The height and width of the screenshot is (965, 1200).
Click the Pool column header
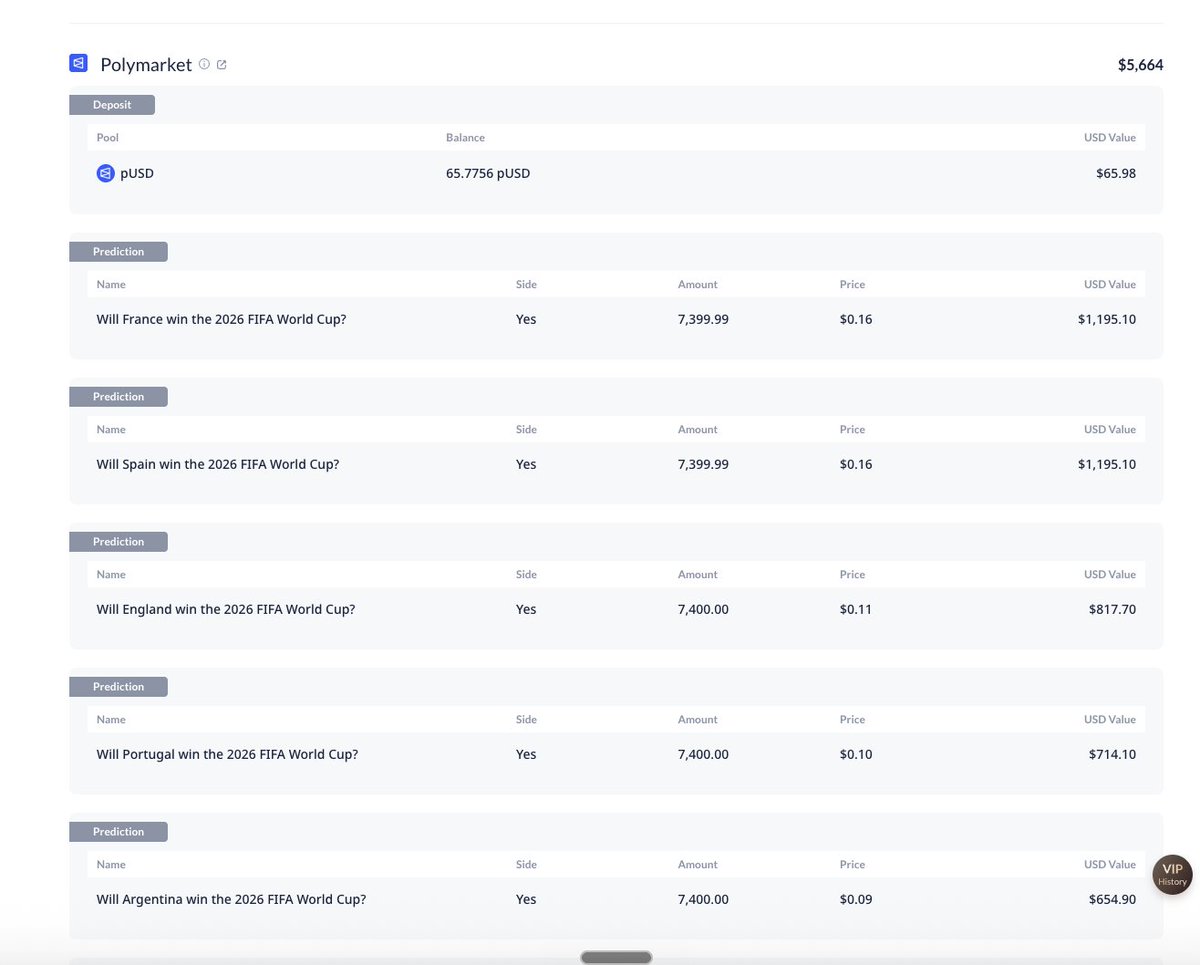point(108,137)
